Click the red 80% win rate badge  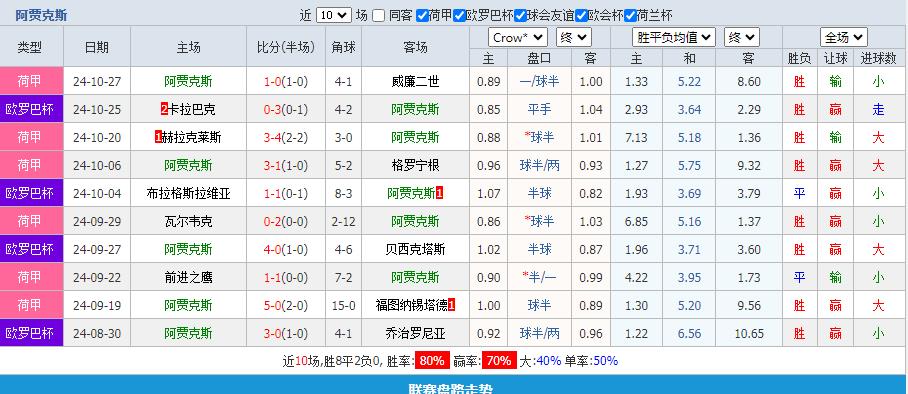[432, 361]
